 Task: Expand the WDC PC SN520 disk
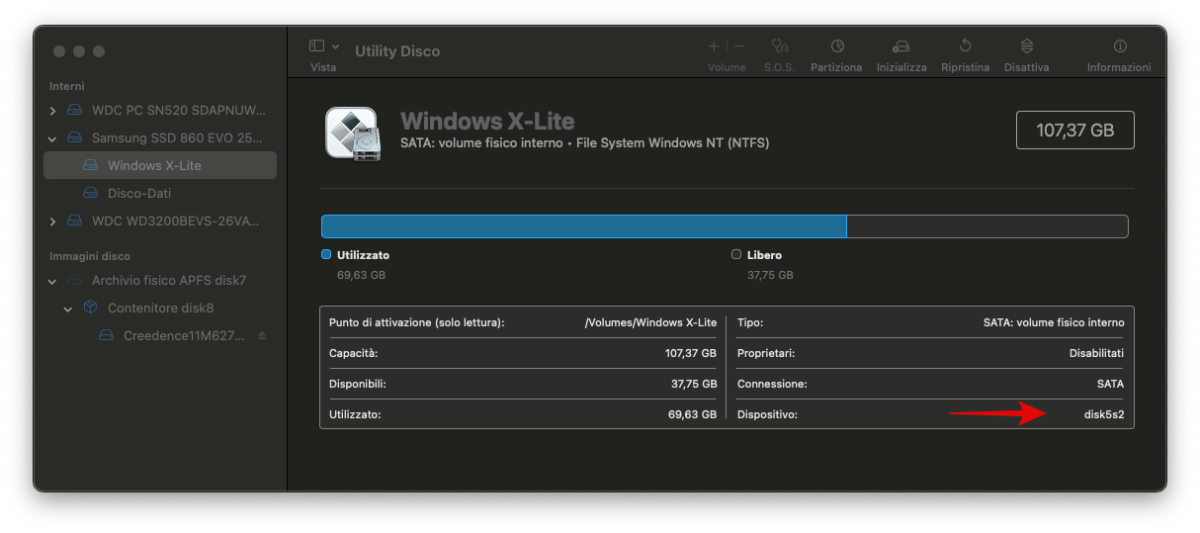pyautogui.click(x=53, y=110)
